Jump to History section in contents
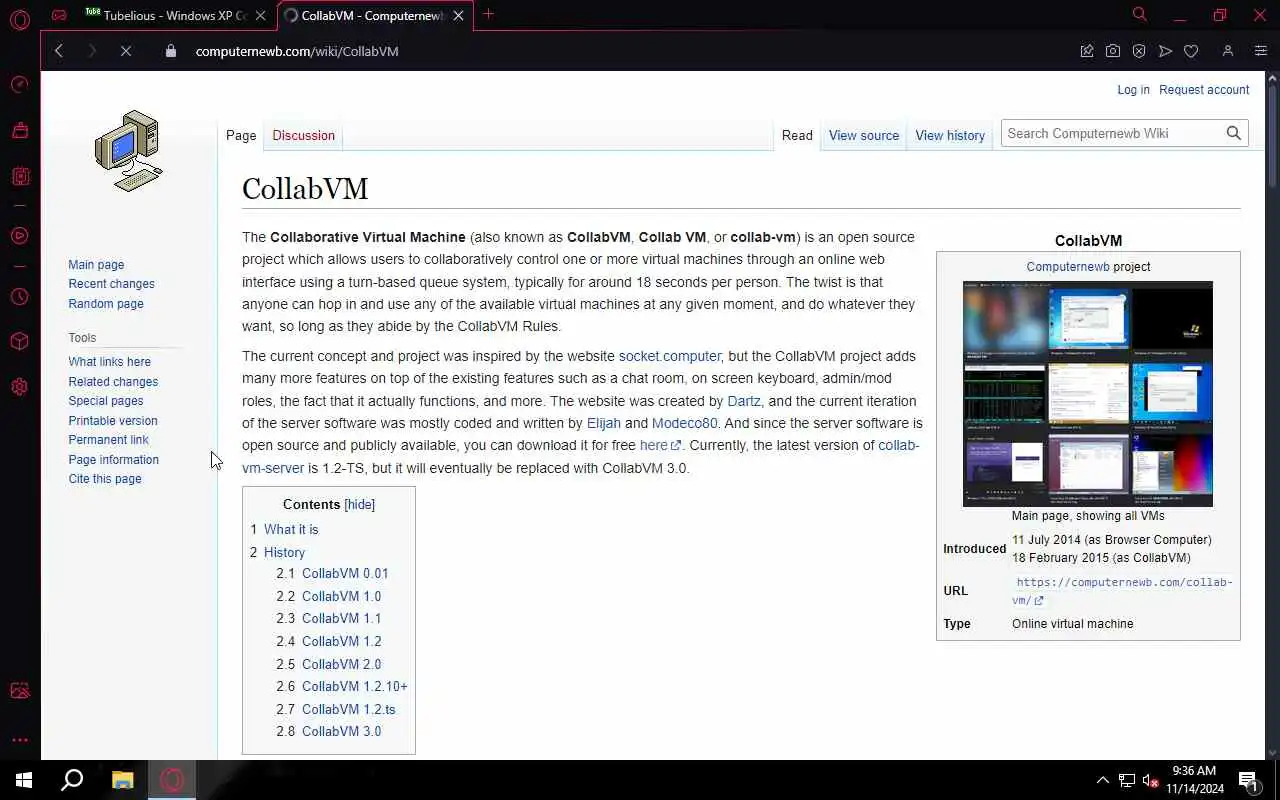 click(x=284, y=553)
